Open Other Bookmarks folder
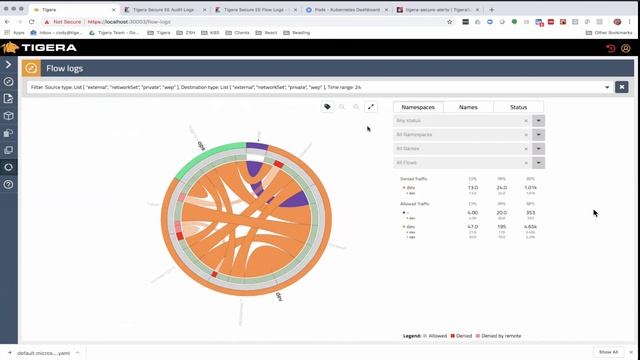 point(609,33)
